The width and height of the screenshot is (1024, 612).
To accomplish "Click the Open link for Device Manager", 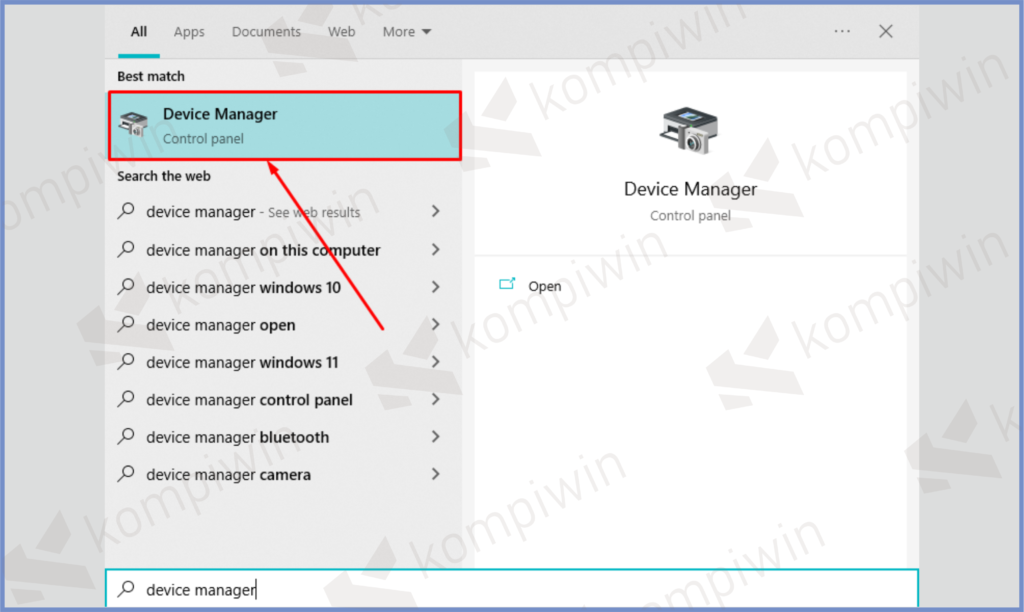I will pos(544,286).
